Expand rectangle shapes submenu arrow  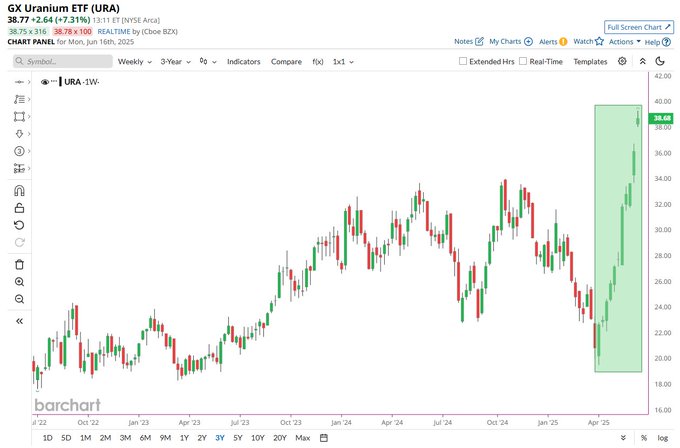(29, 116)
